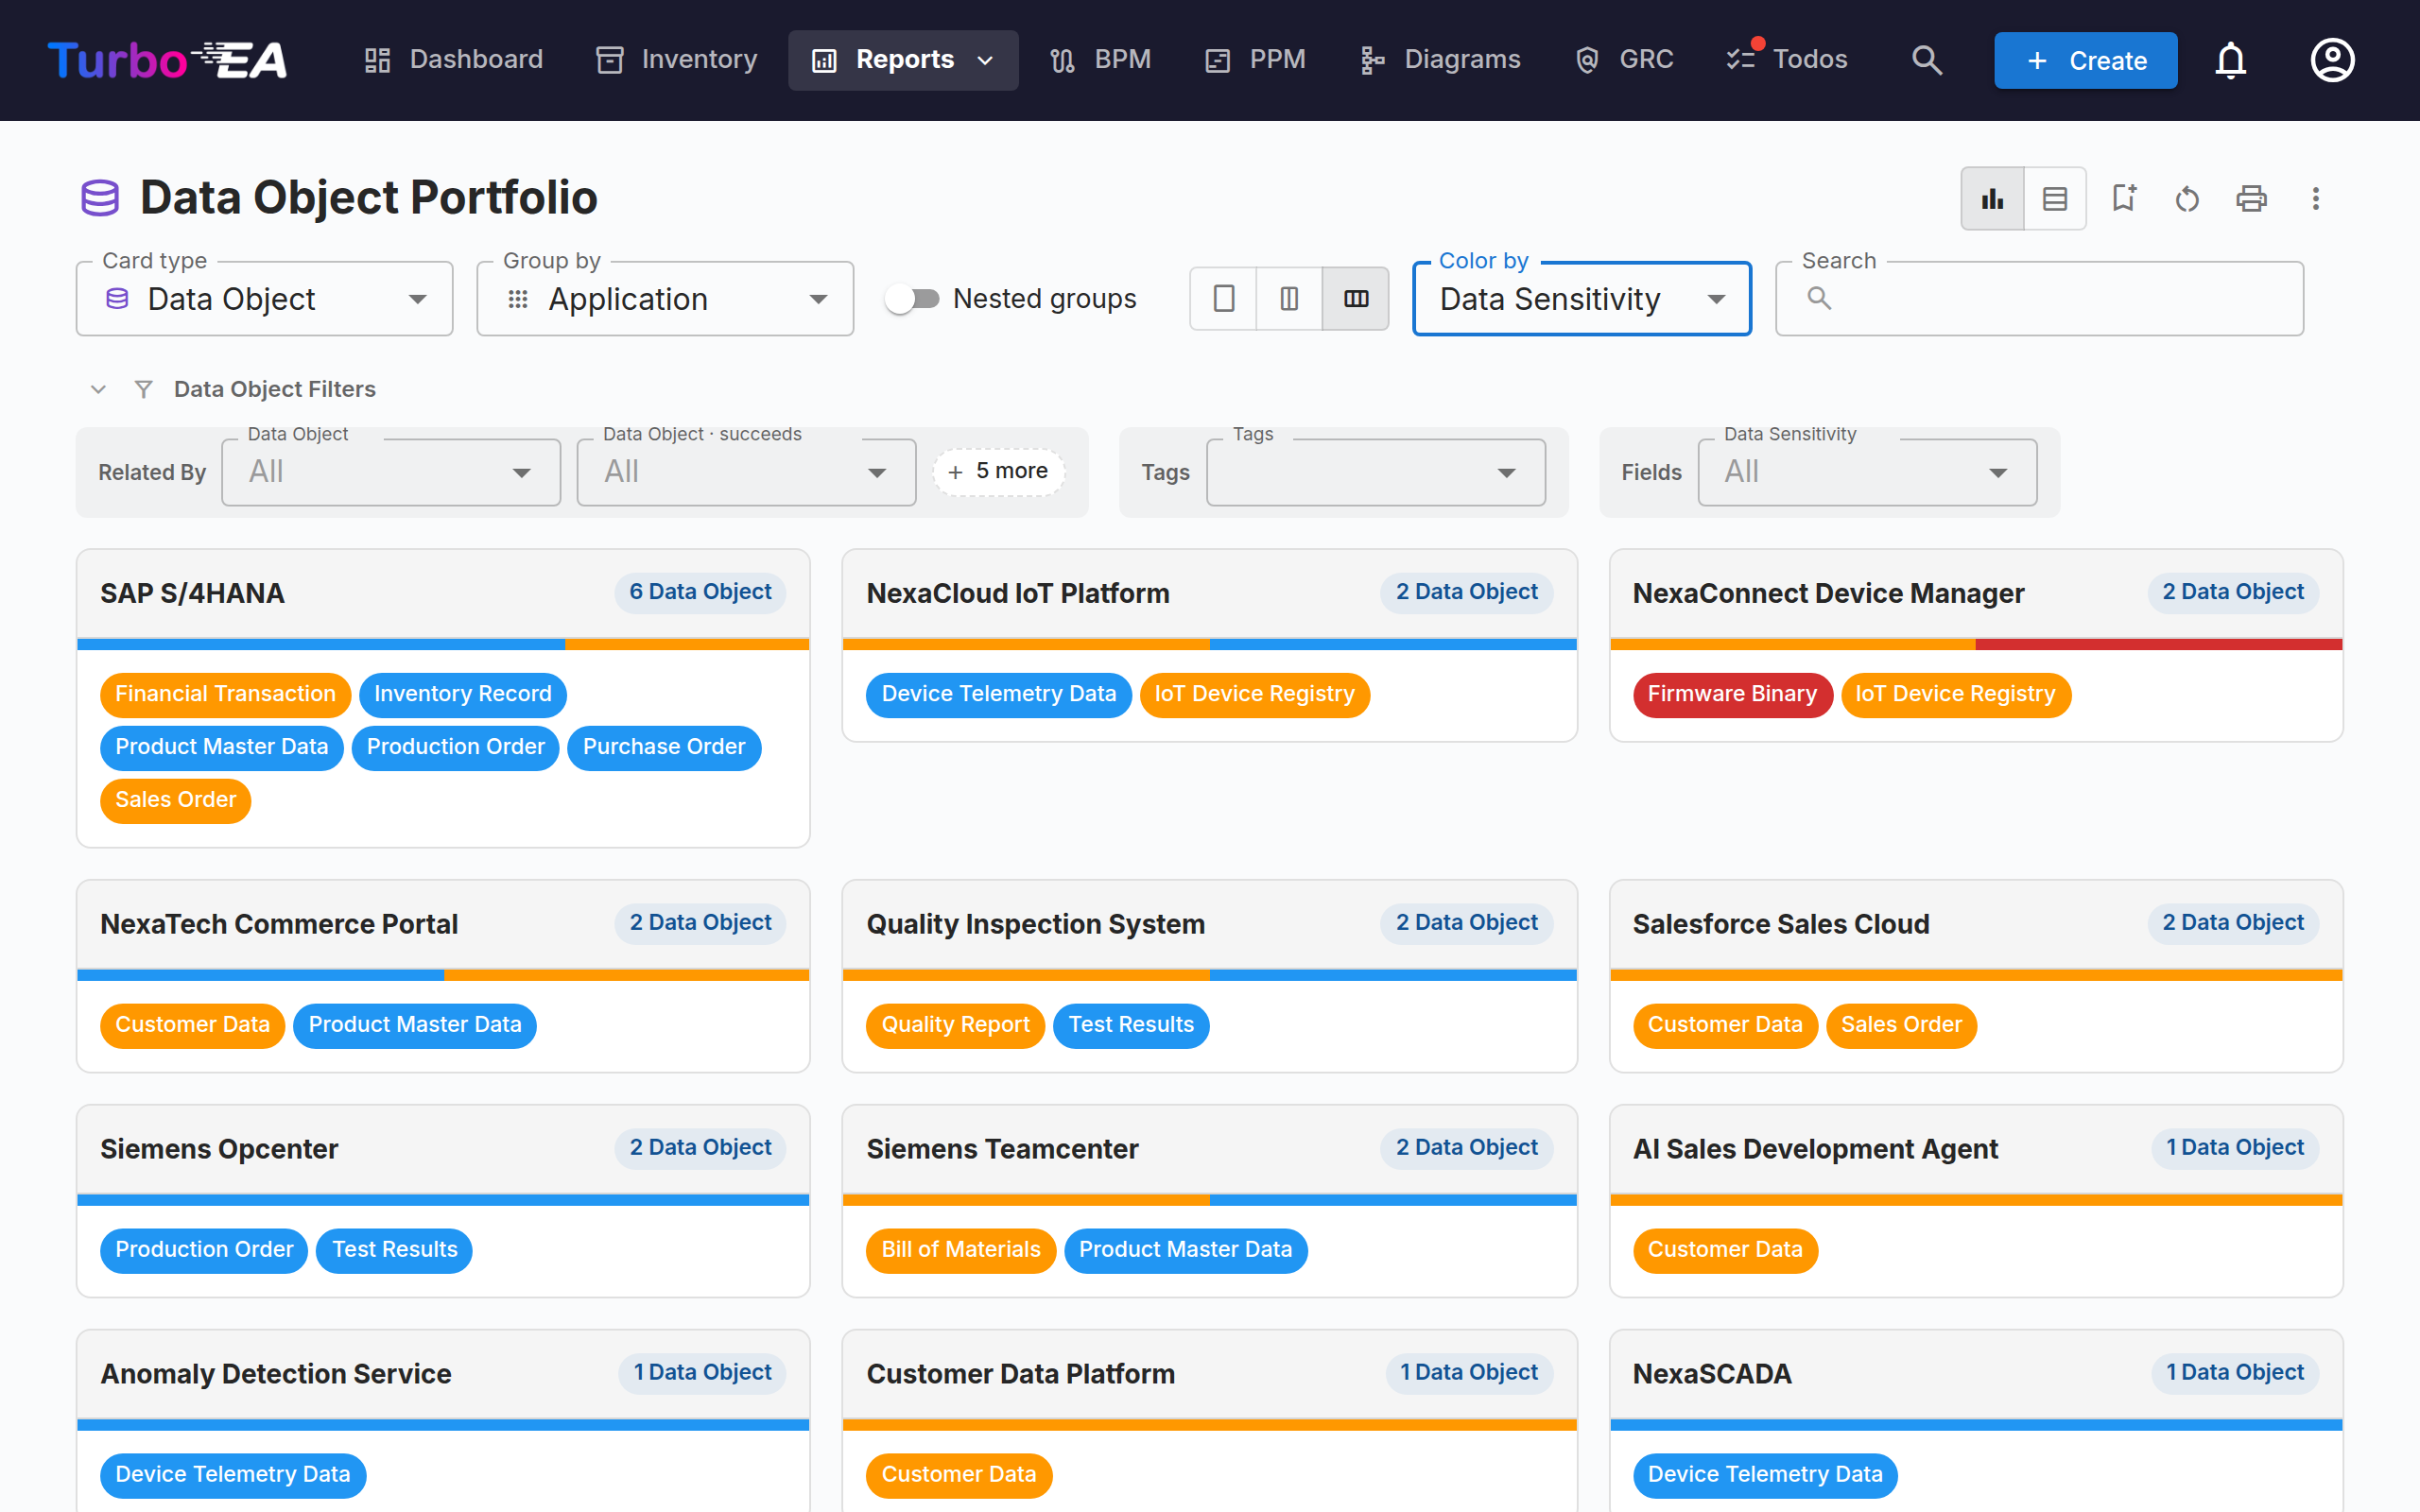Click the filter funnel icon
Image resolution: width=2420 pixels, height=1512 pixels.
coord(144,389)
